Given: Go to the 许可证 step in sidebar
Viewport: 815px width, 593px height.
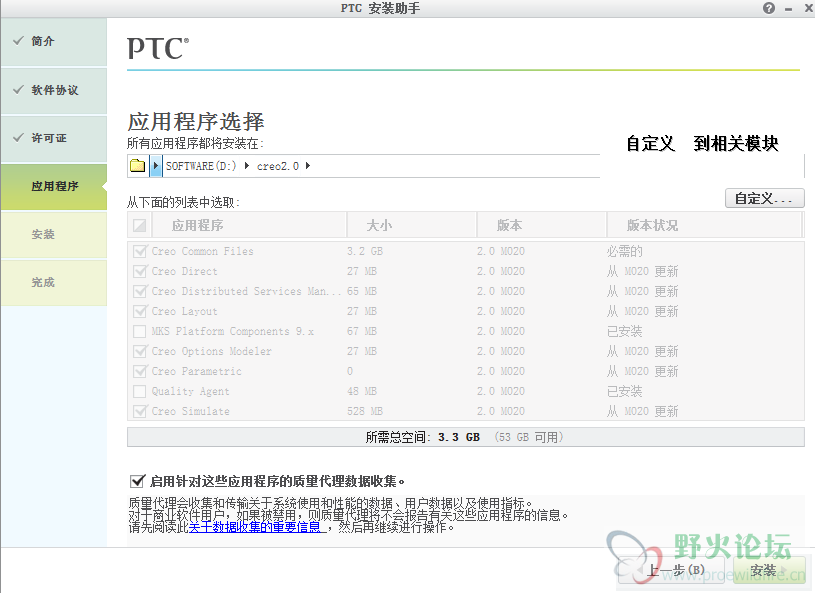Looking at the screenshot, I should (54, 138).
